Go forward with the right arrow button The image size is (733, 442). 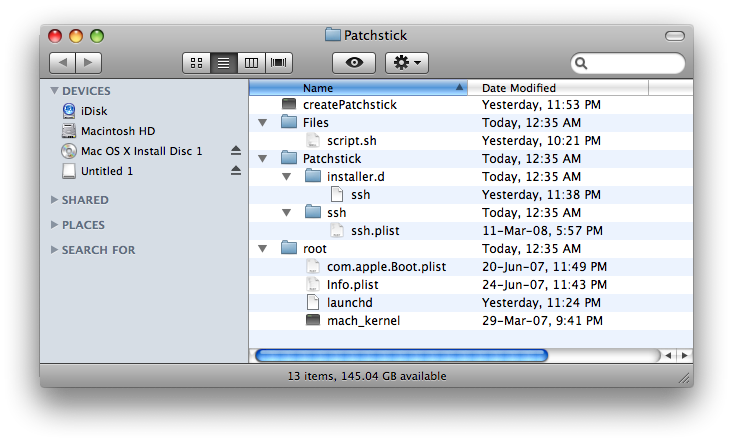[88, 63]
